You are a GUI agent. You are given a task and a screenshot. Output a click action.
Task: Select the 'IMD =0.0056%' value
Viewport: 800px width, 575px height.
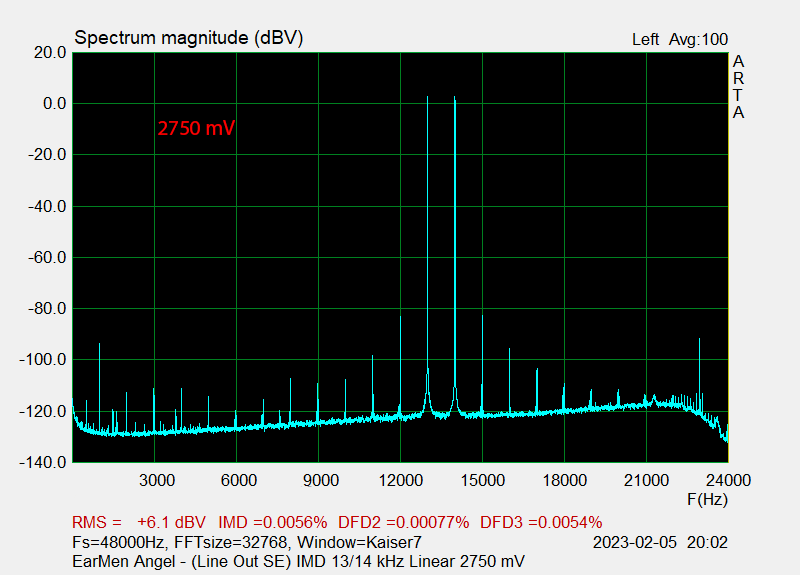[x=272, y=522]
